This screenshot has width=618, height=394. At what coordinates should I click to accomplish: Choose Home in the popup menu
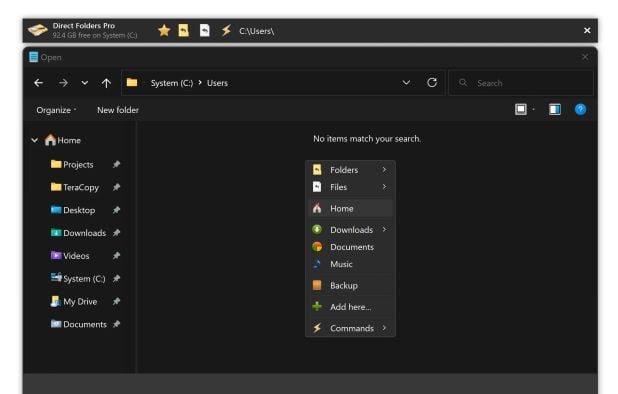[x=350, y=208]
